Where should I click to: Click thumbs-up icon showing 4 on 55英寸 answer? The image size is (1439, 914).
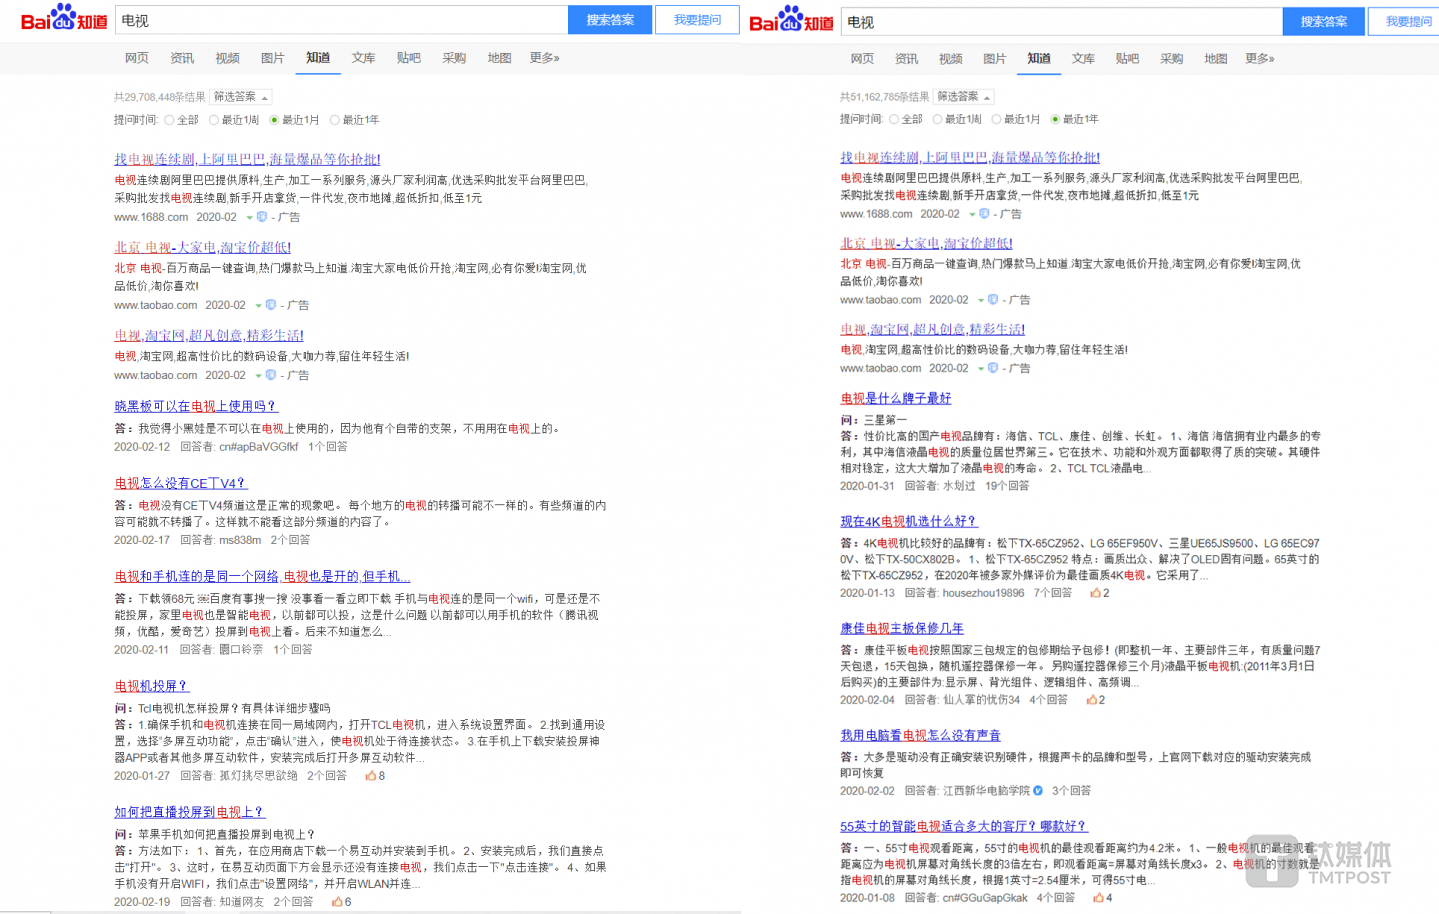pyautogui.click(x=1098, y=898)
